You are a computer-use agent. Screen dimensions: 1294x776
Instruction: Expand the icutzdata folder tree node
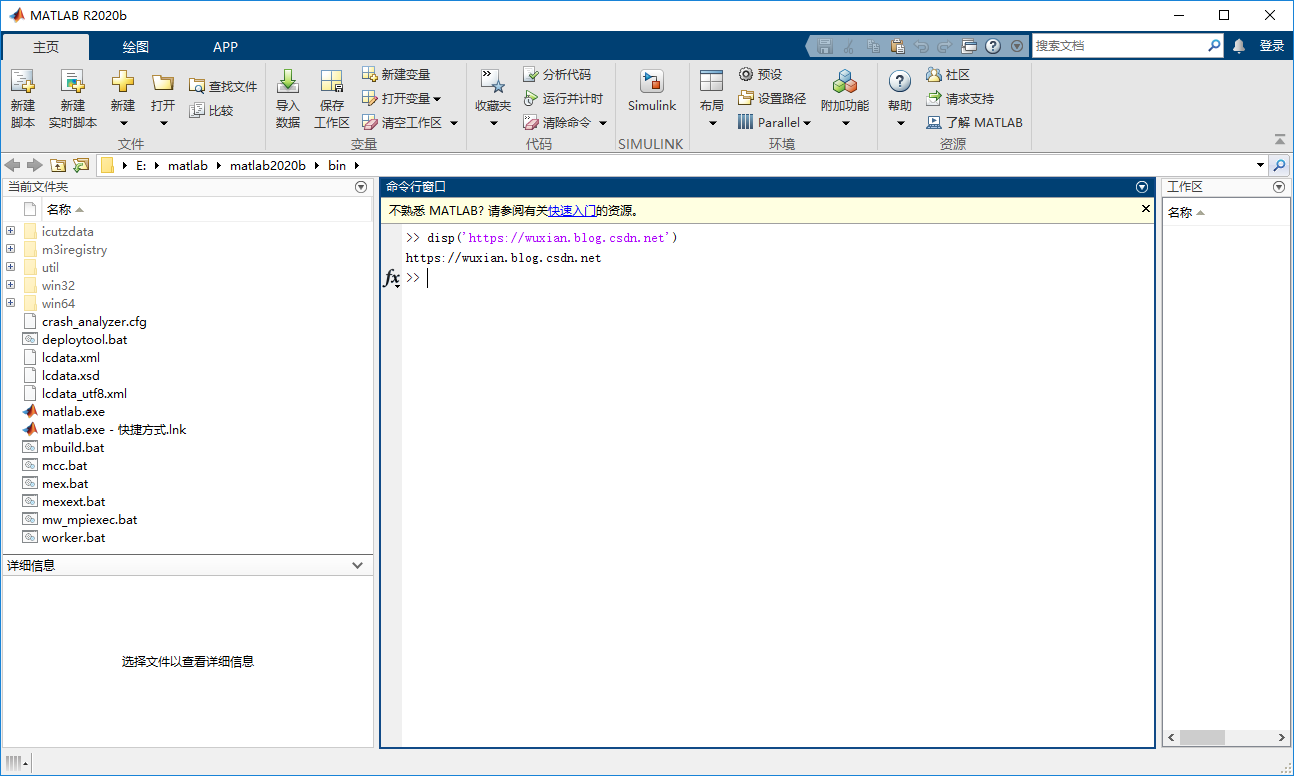[x=10, y=232]
